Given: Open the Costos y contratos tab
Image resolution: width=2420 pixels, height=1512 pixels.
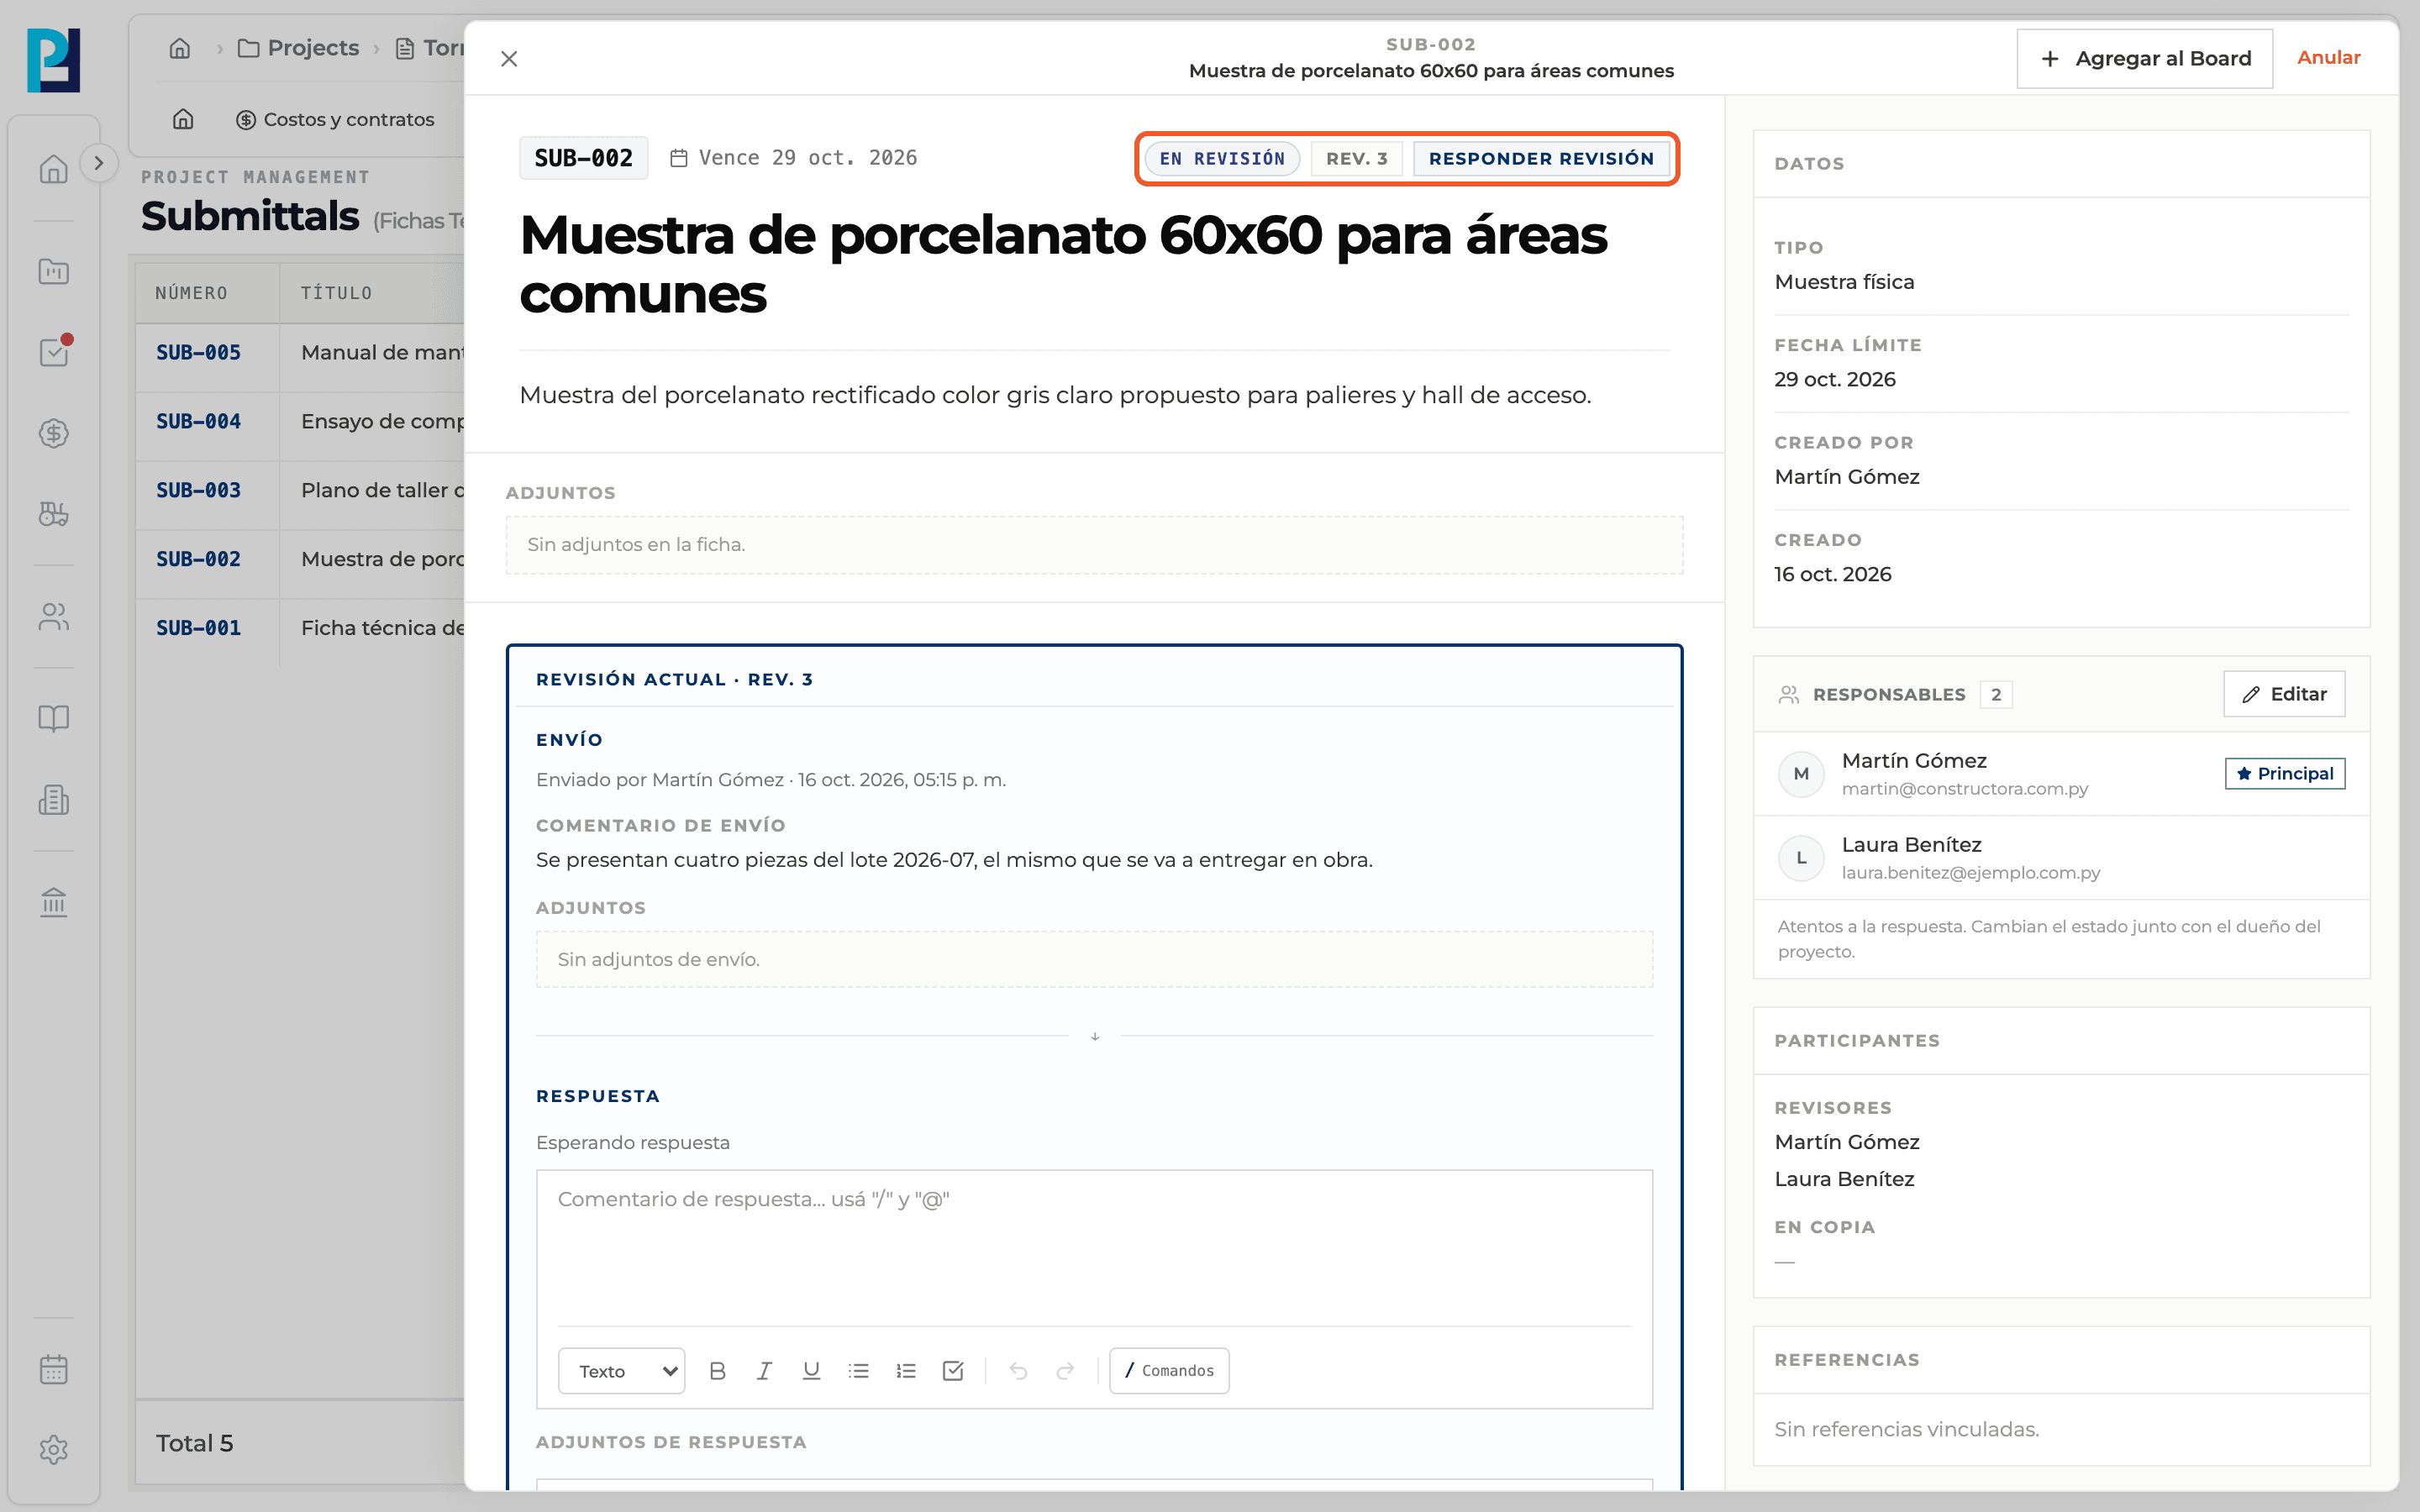Looking at the screenshot, I should pos(335,120).
